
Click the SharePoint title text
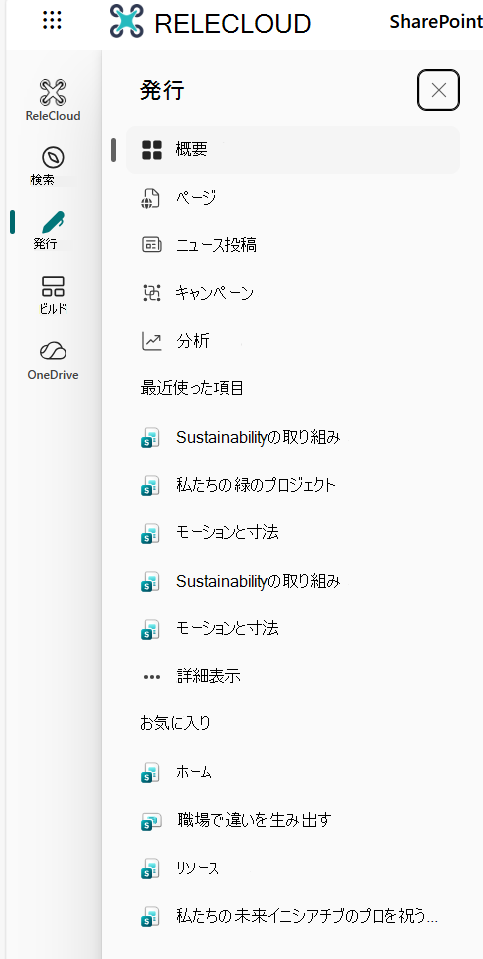click(x=436, y=21)
